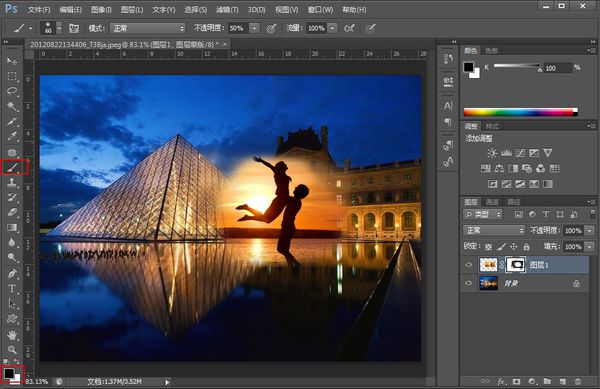Select the Magic Wand tool
This screenshot has width=600, height=389.
[12, 106]
